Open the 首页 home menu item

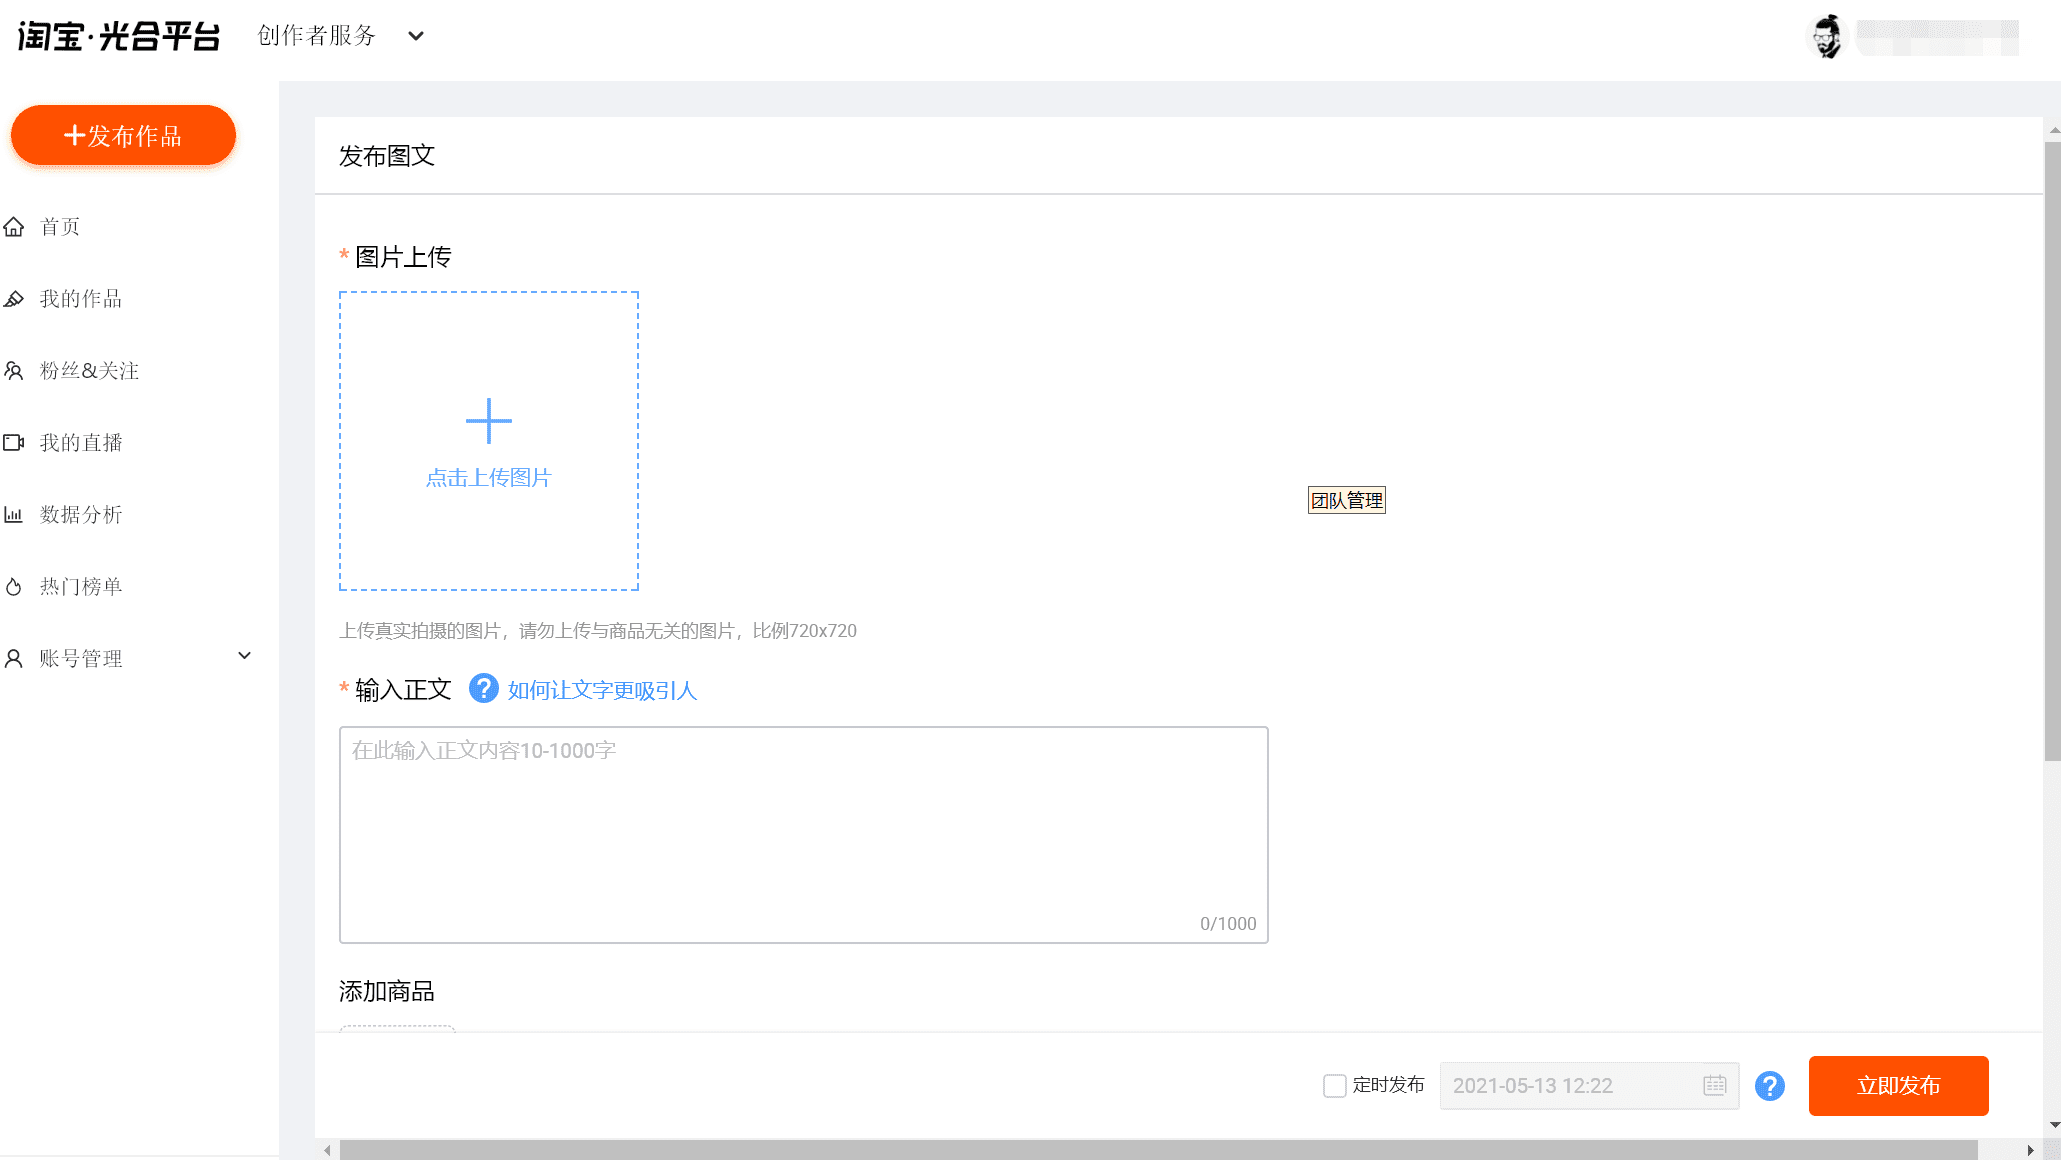(x=60, y=227)
